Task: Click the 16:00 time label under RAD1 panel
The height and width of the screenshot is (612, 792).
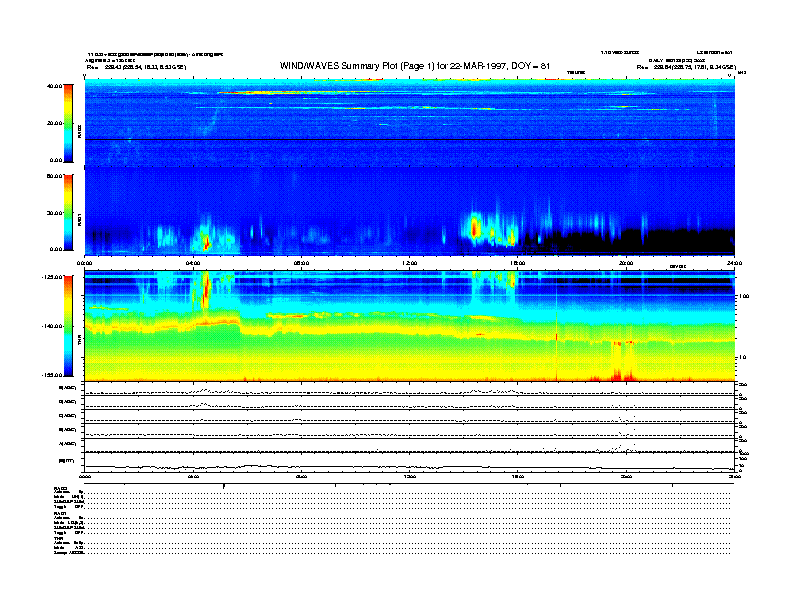Action: [x=518, y=263]
